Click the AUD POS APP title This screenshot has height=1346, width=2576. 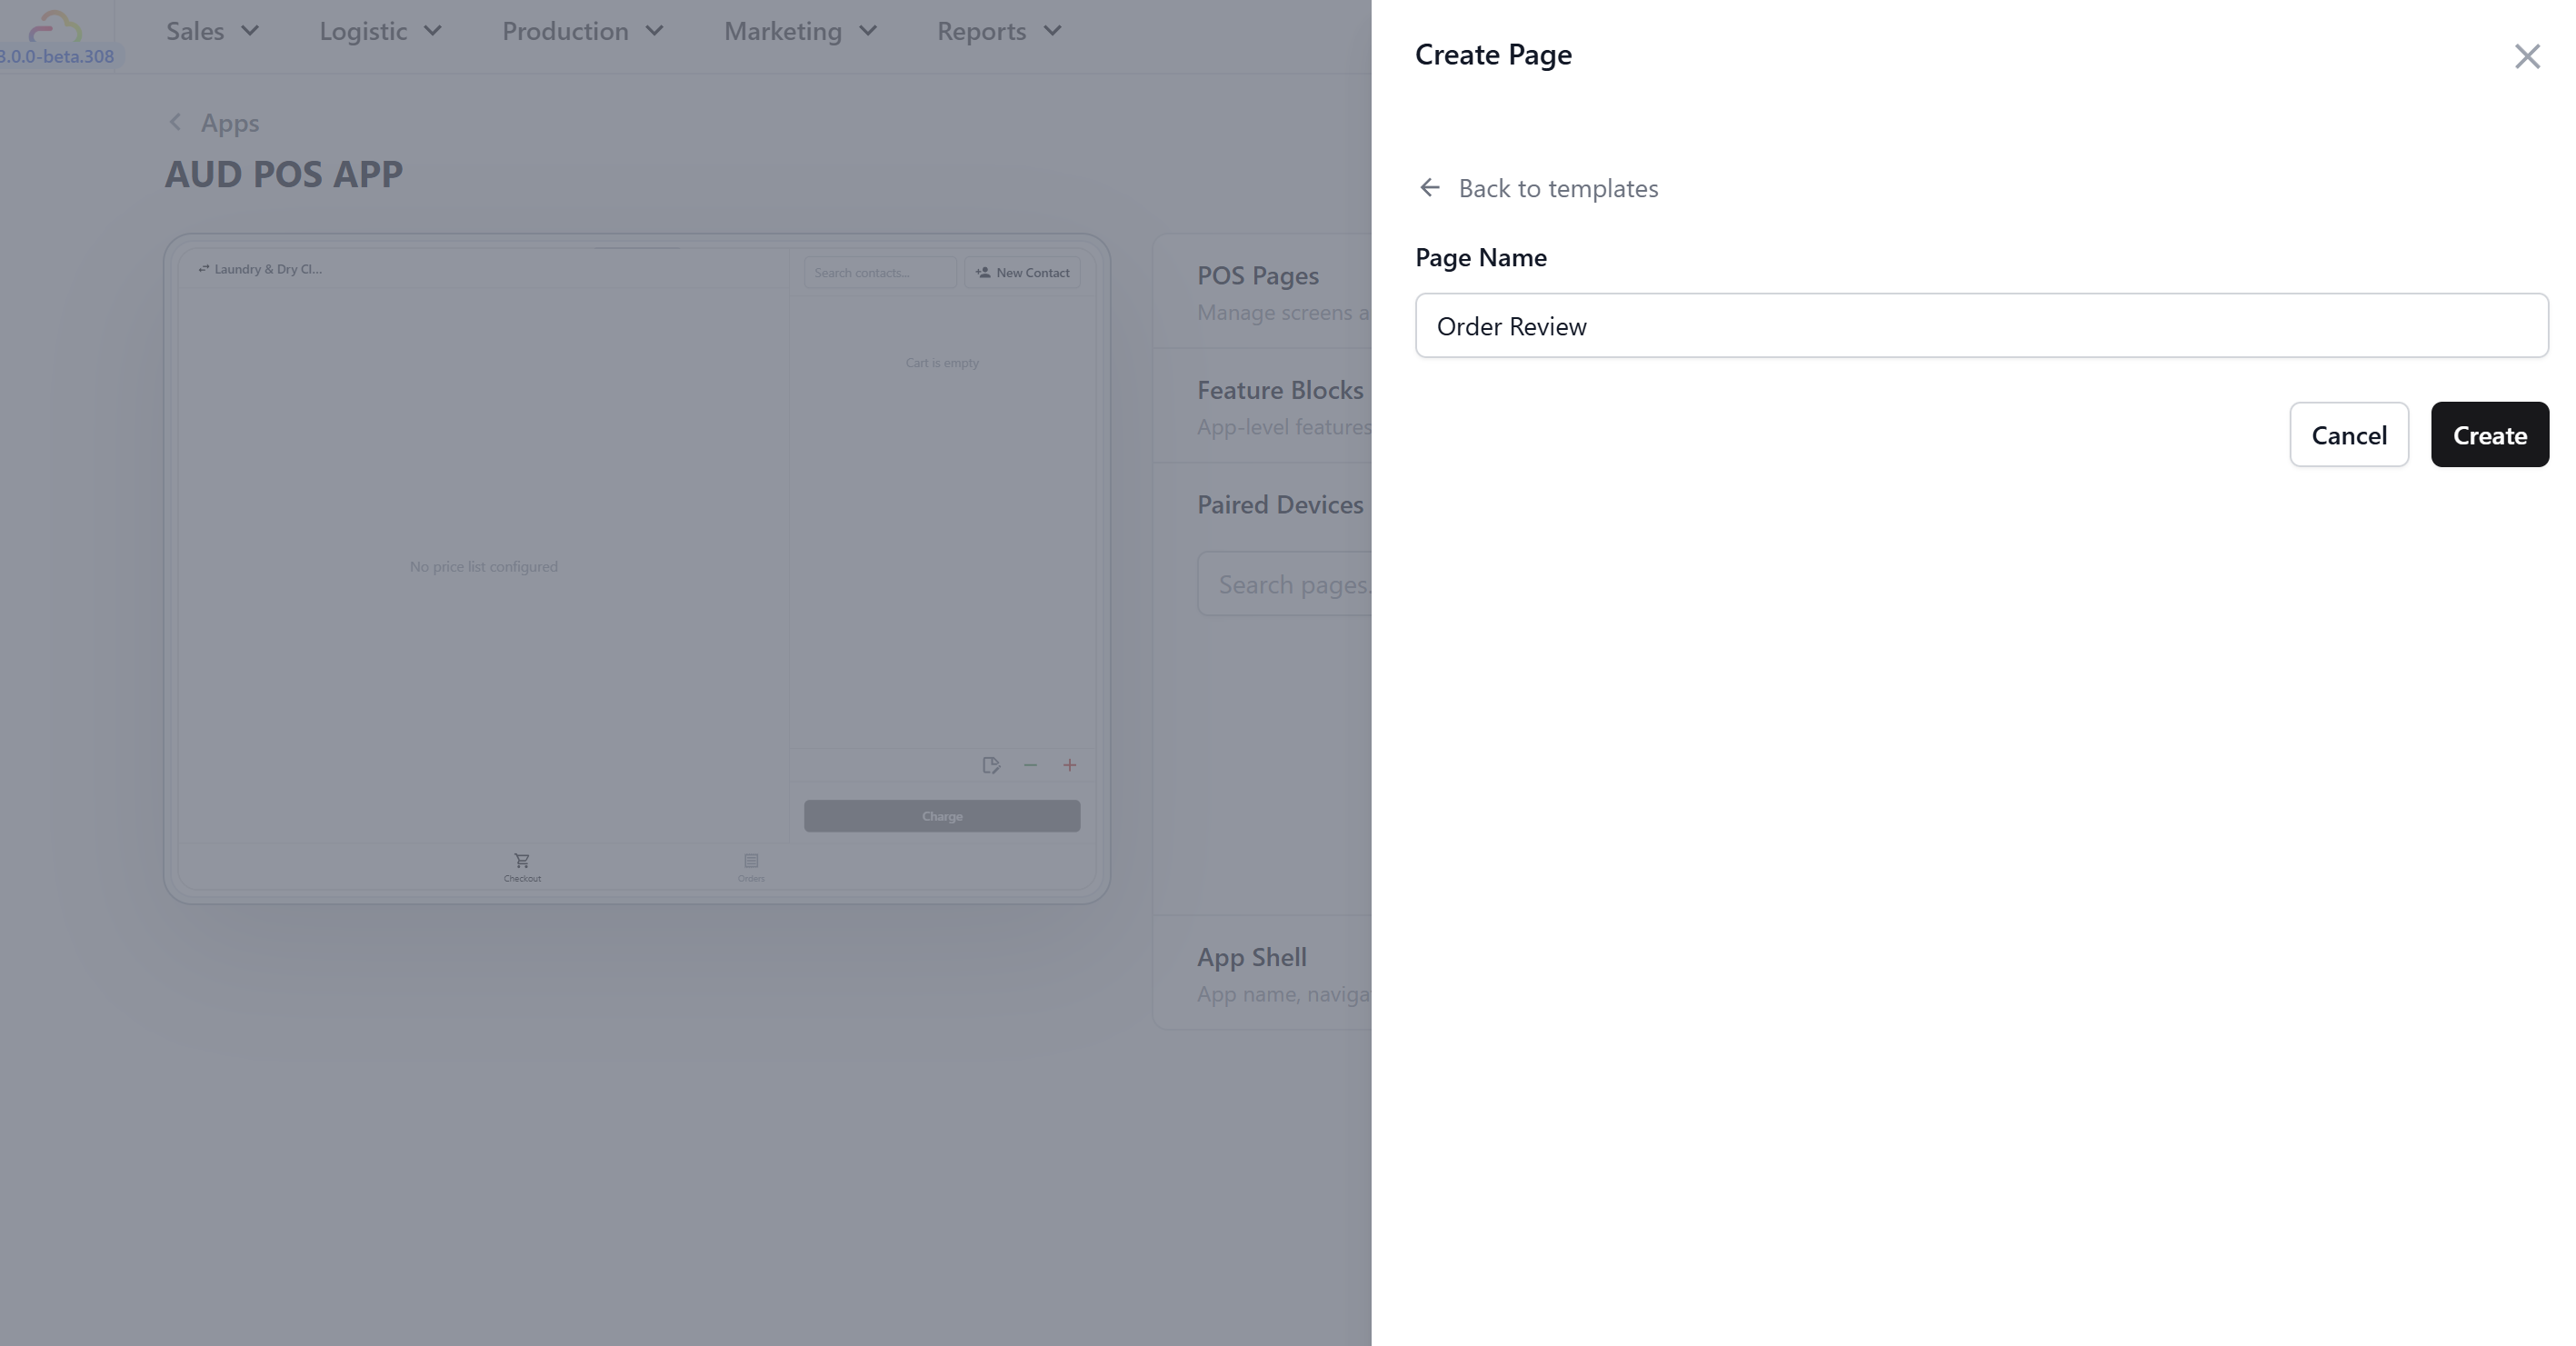coord(284,174)
